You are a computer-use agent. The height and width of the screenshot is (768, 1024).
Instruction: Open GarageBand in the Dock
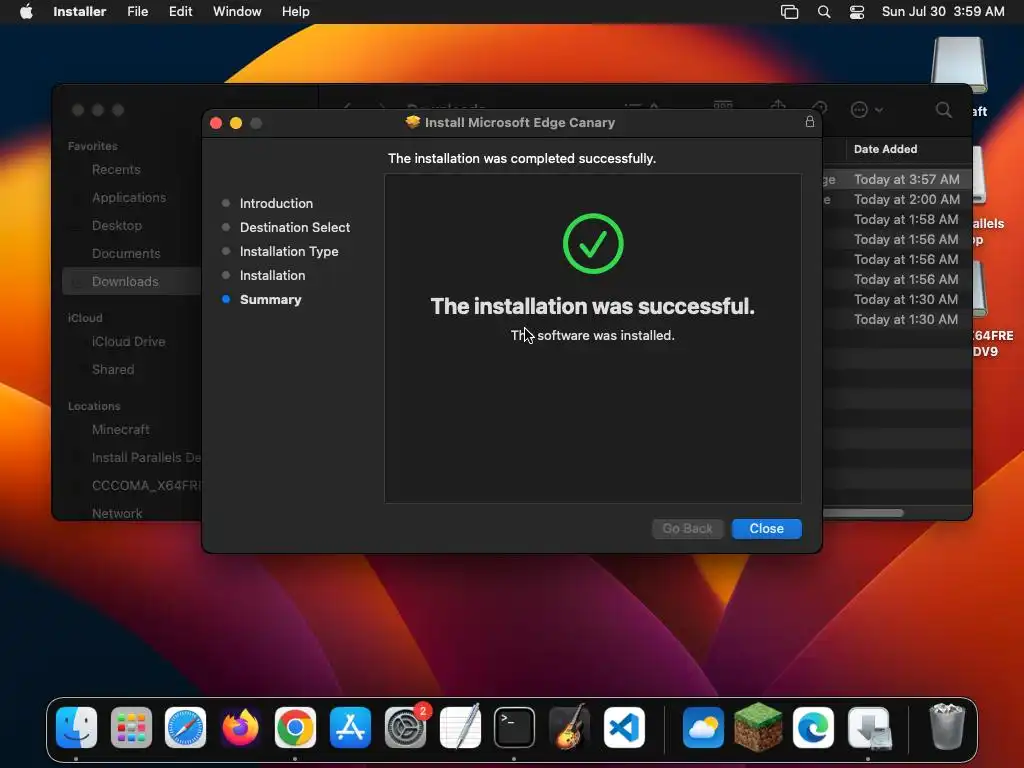(x=569, y=727)
